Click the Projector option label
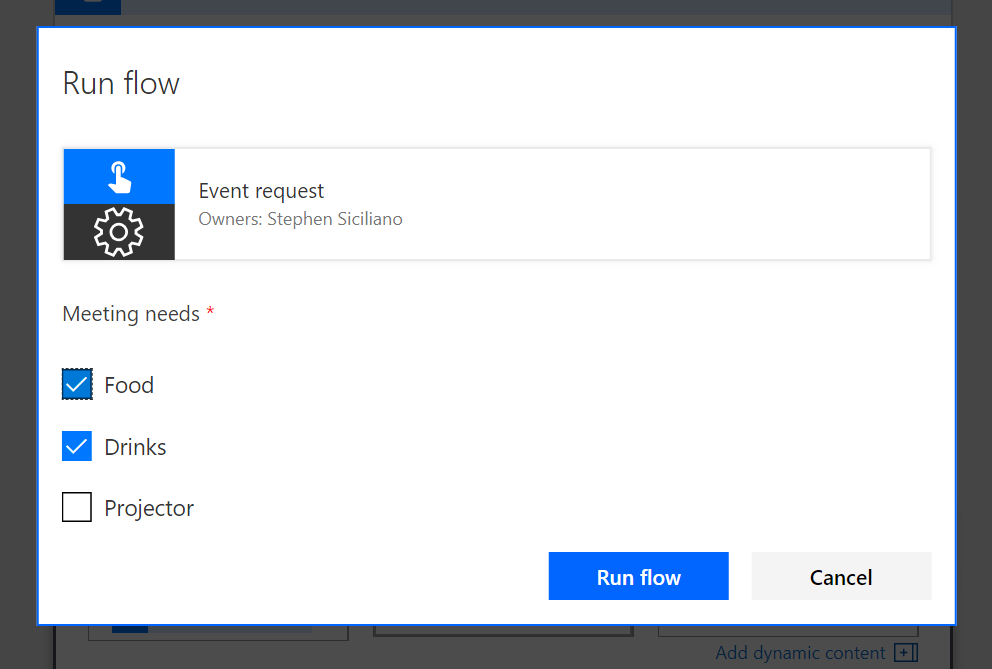 pyautogui.click(x=149, y=508)
